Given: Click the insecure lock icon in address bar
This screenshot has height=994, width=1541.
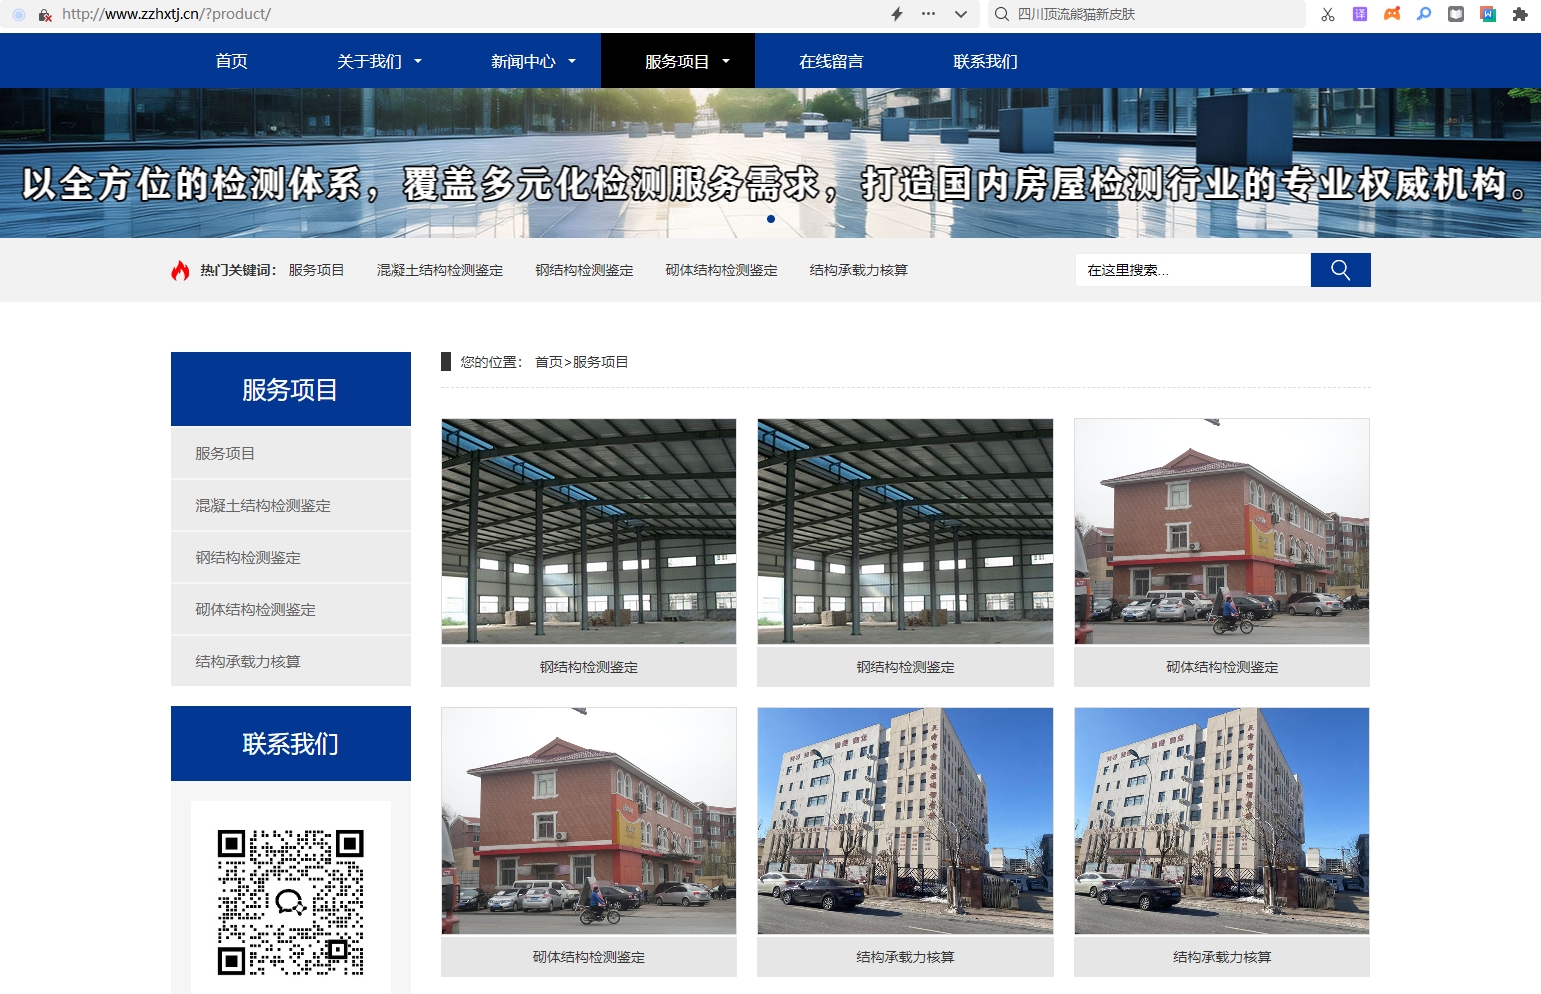Looking at the screenshot, I should tap(45, 15).
